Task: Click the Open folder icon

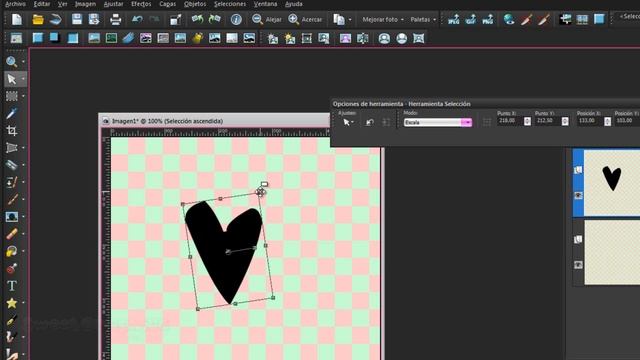Action: point(38,19)
